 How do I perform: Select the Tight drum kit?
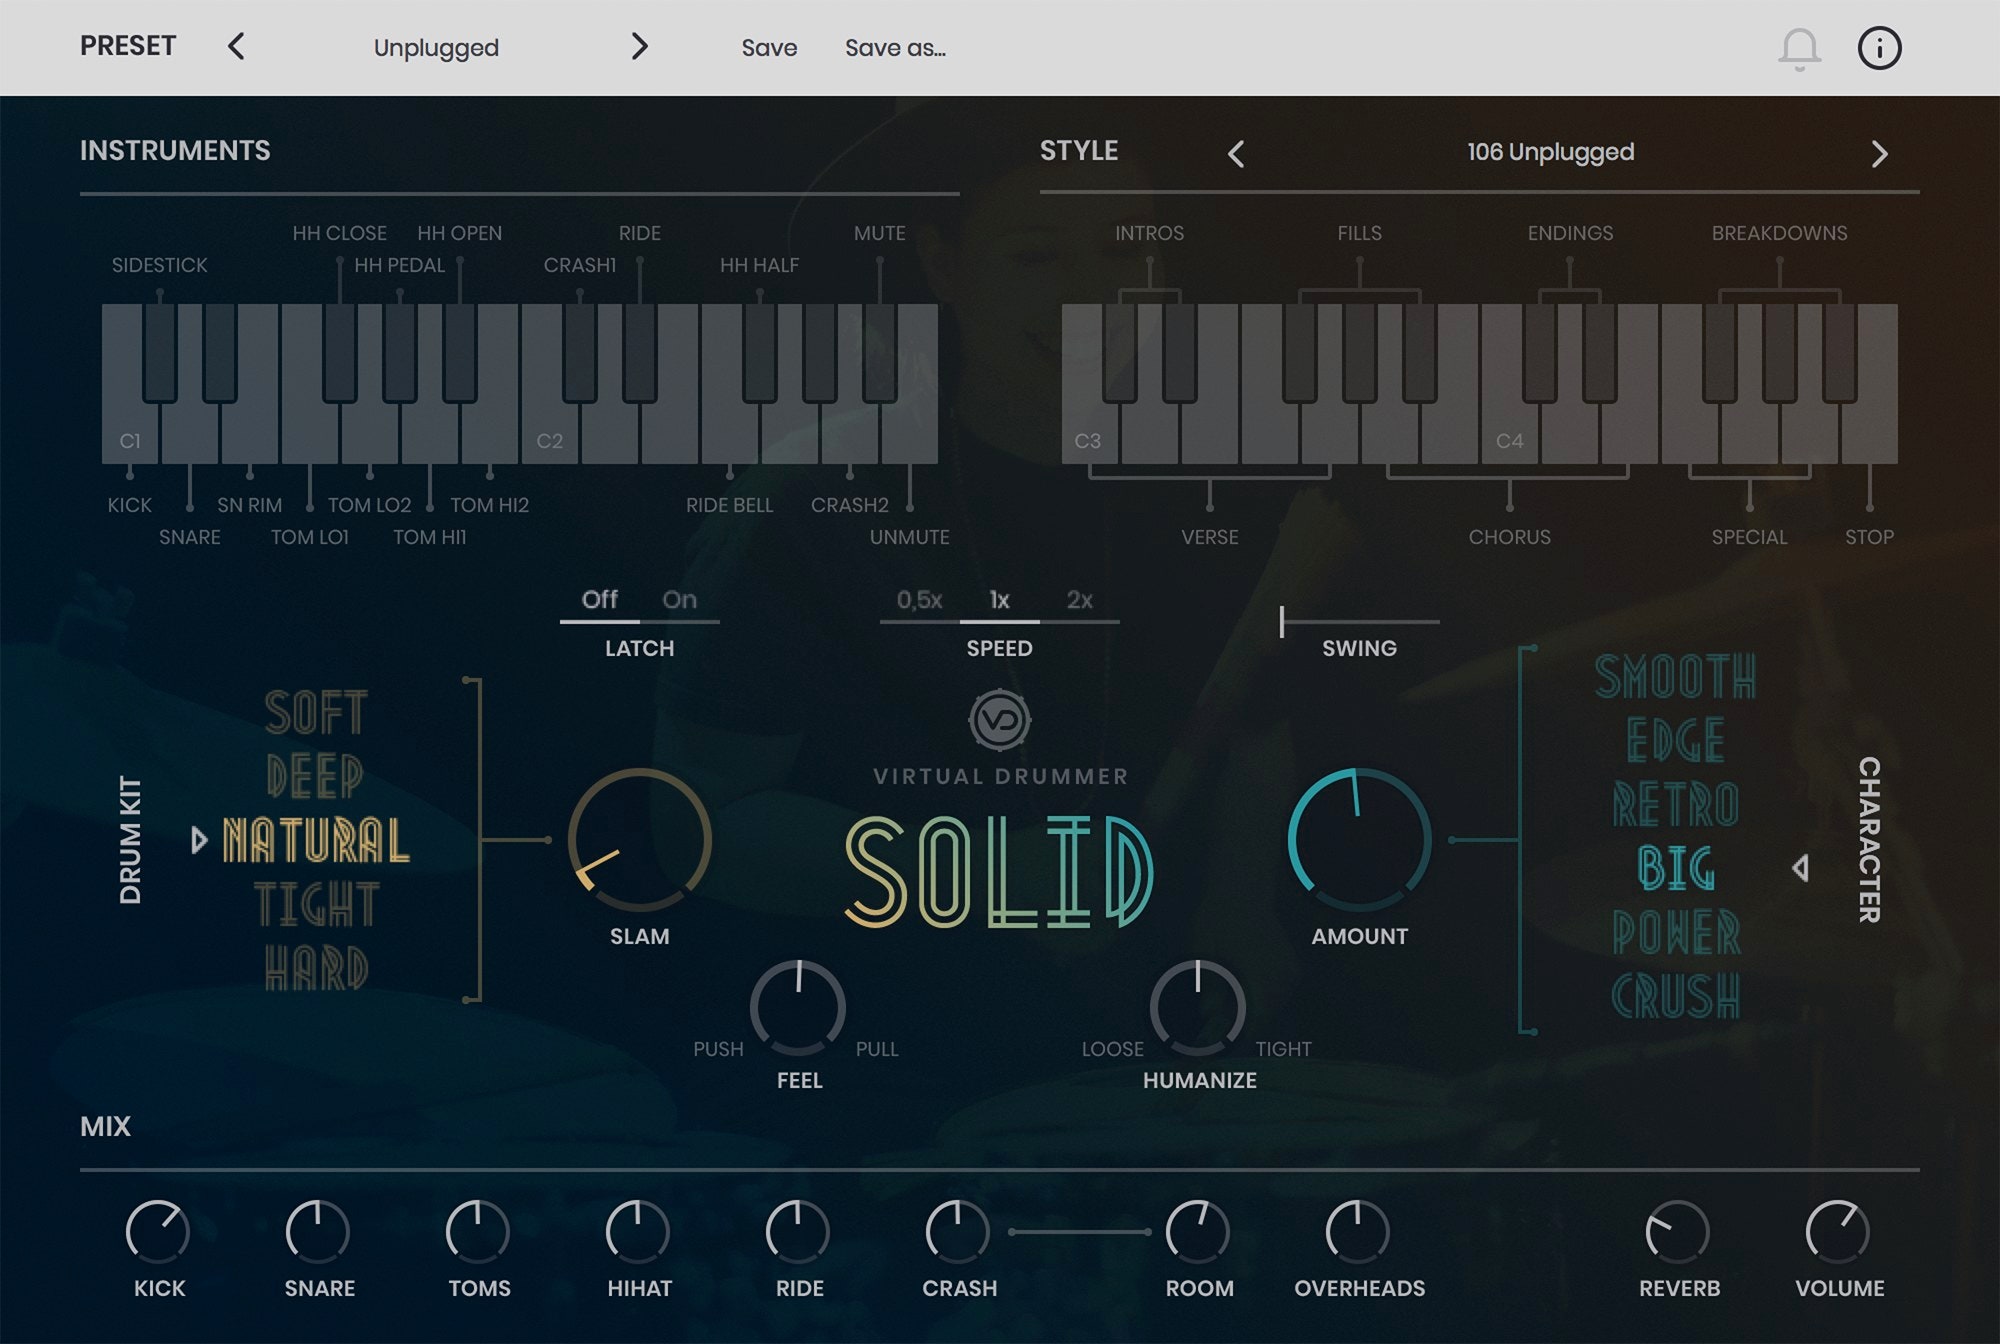coord(317,905)
